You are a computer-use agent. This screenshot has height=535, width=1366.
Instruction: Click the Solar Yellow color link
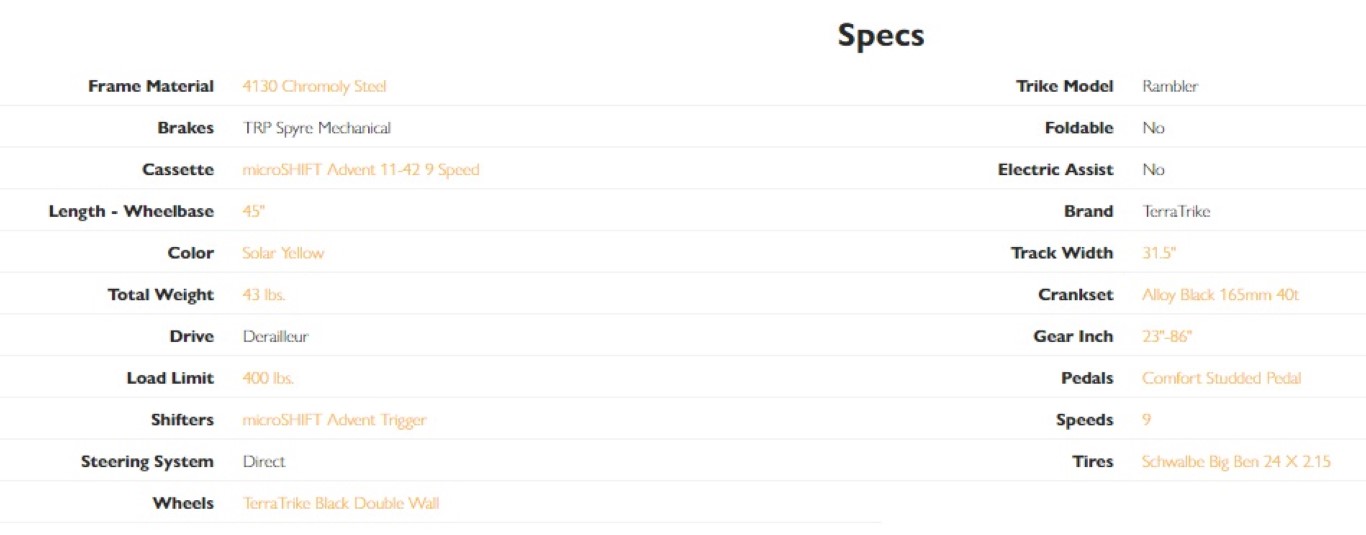click(x=283, y=253)
